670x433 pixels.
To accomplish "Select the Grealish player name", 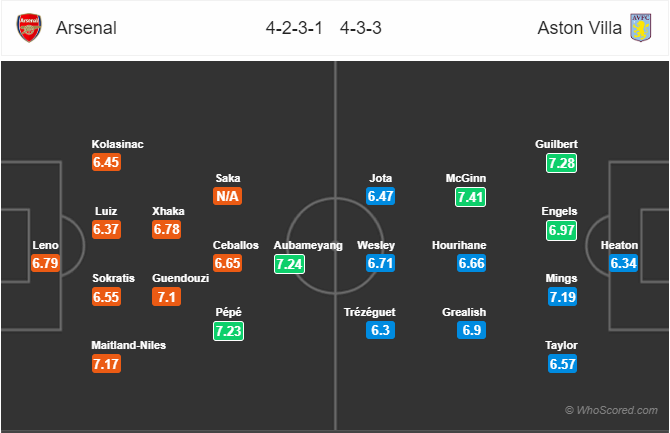I will 464,312.
